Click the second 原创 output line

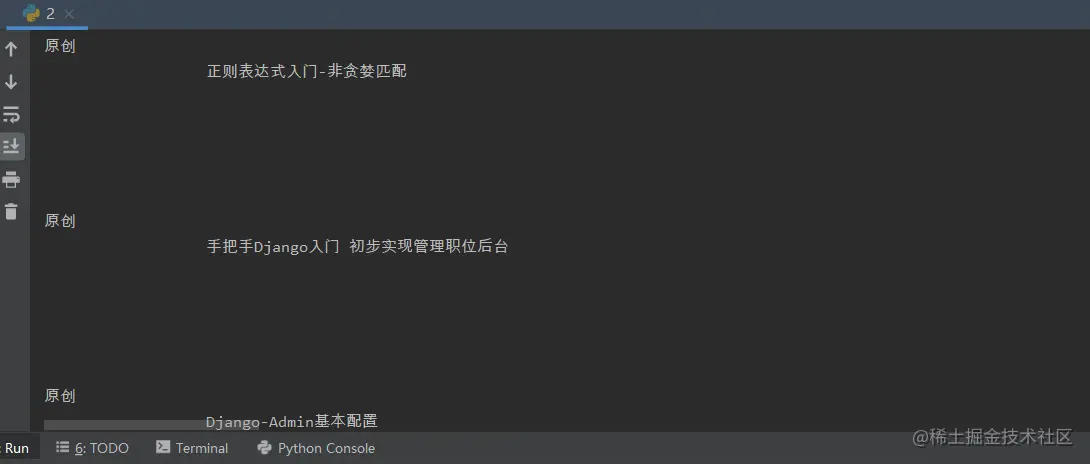pyautogui.click(x=60, y=221)
